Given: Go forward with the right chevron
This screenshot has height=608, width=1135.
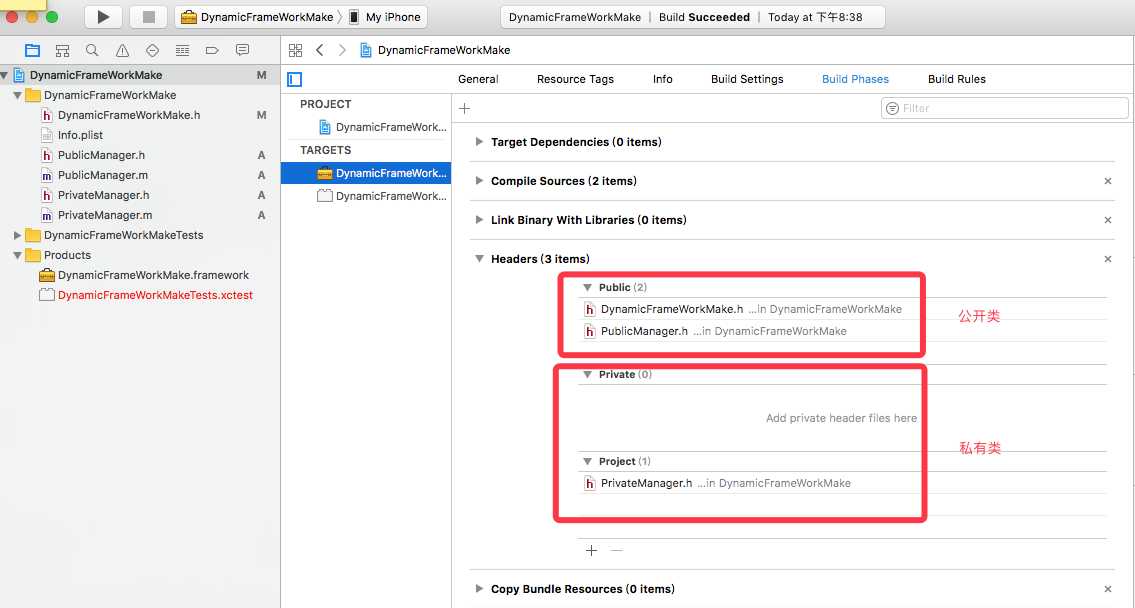Looking at the screenshot, I should 342,50.
